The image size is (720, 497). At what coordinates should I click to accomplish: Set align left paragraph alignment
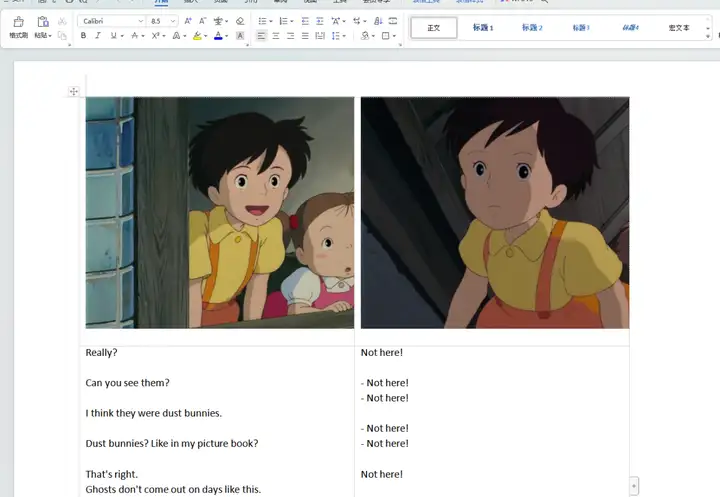point(261,35)
